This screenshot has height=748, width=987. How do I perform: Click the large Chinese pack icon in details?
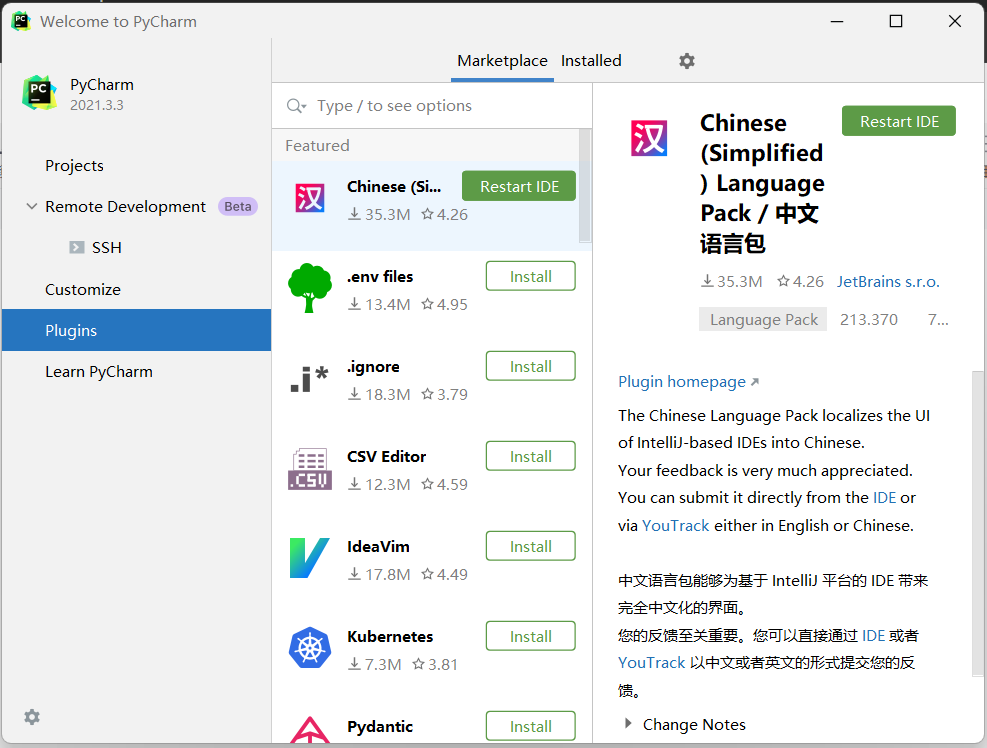tap(649, 139)
